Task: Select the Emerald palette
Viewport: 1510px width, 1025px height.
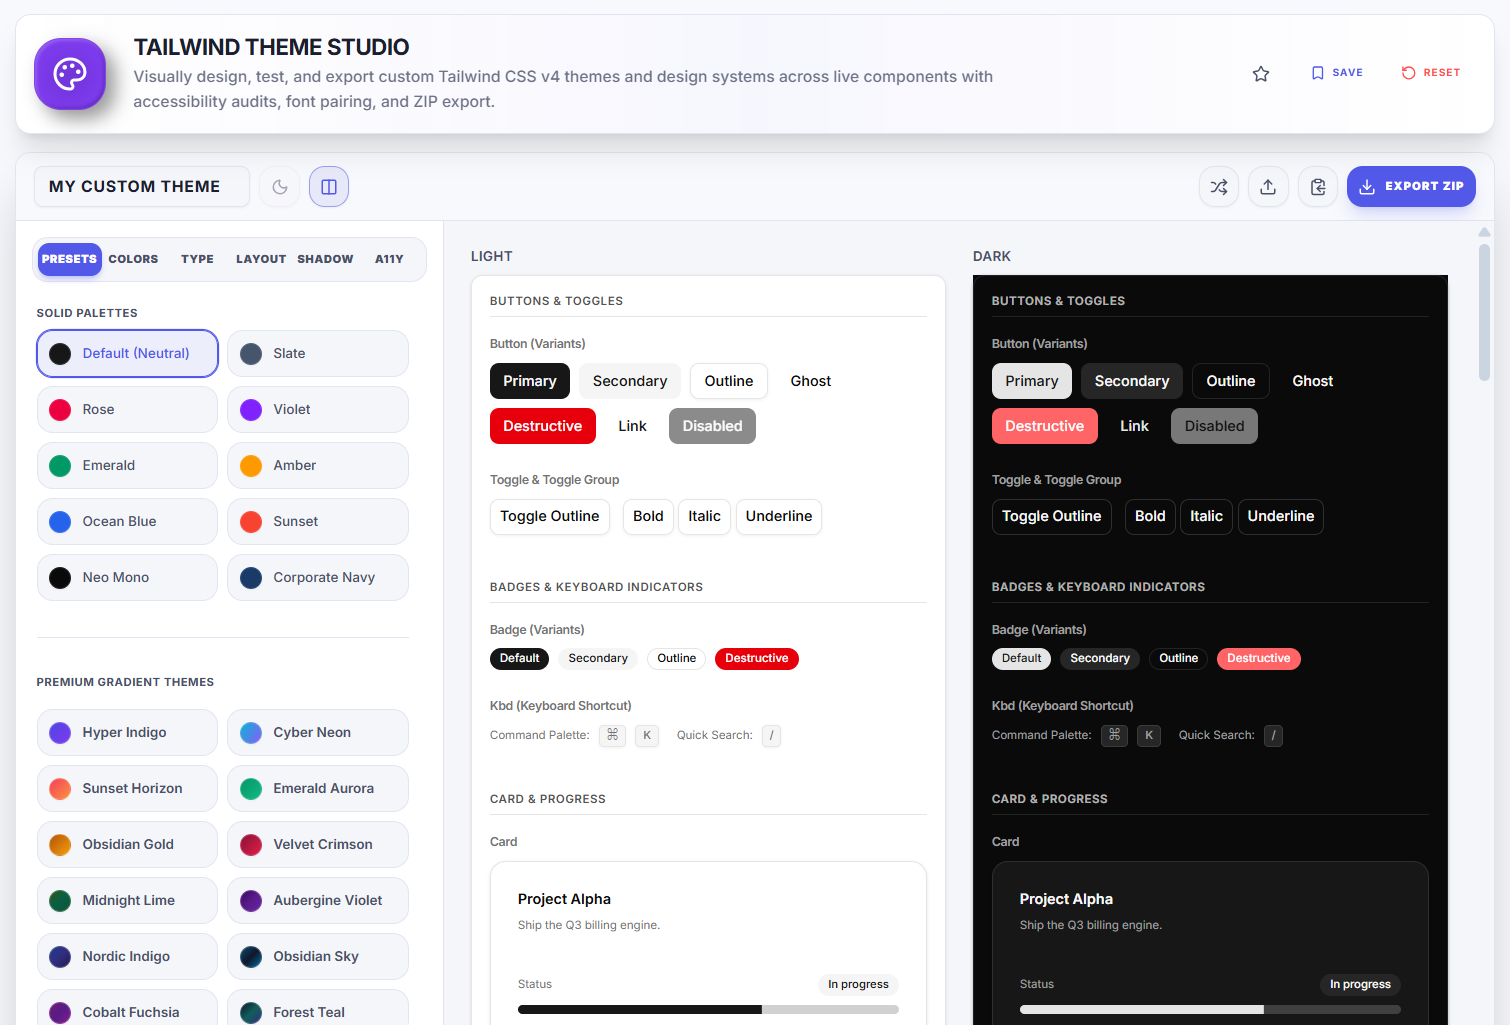Action: (x=127, y=466)
